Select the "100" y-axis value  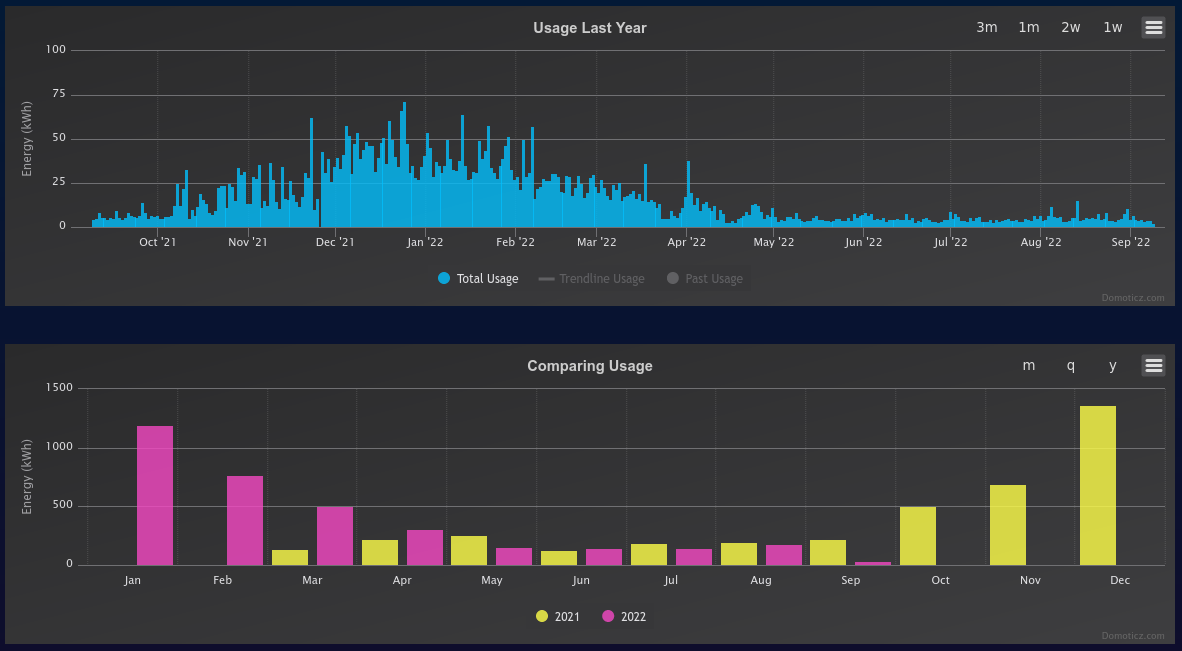click(x=57, y=50)
